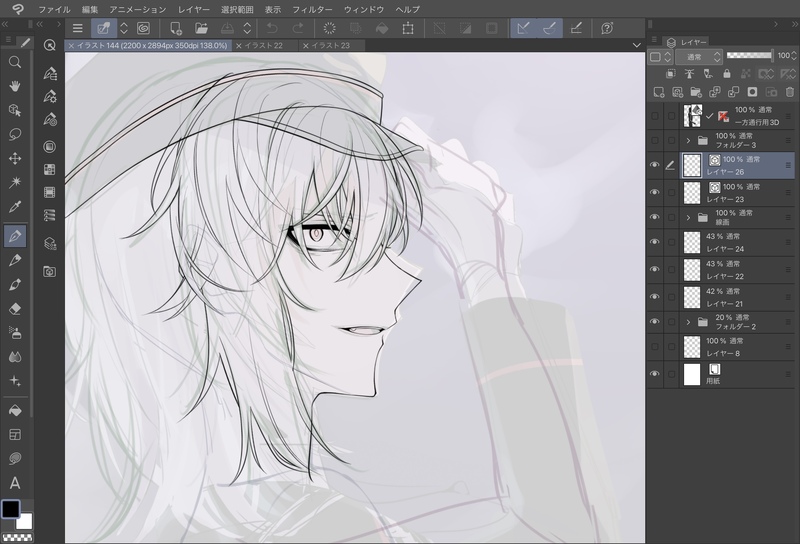Click the Open file folder icon
The image size is (800, 544).
coord(202,28)
